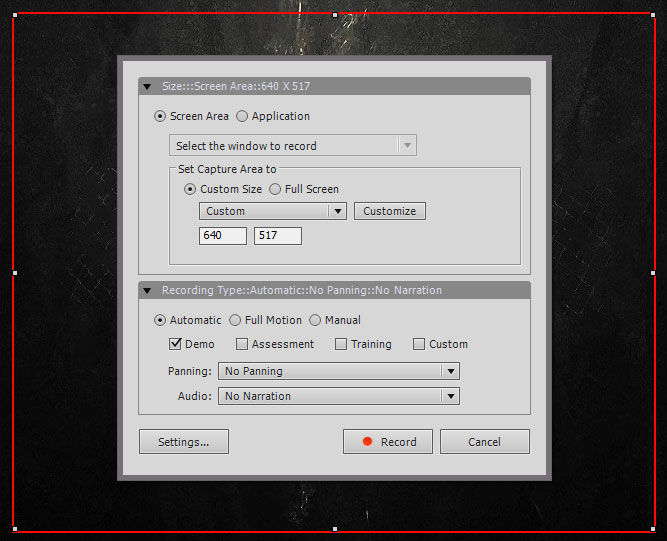Open the Audio narration dropdown

click(x=339, y=396)
